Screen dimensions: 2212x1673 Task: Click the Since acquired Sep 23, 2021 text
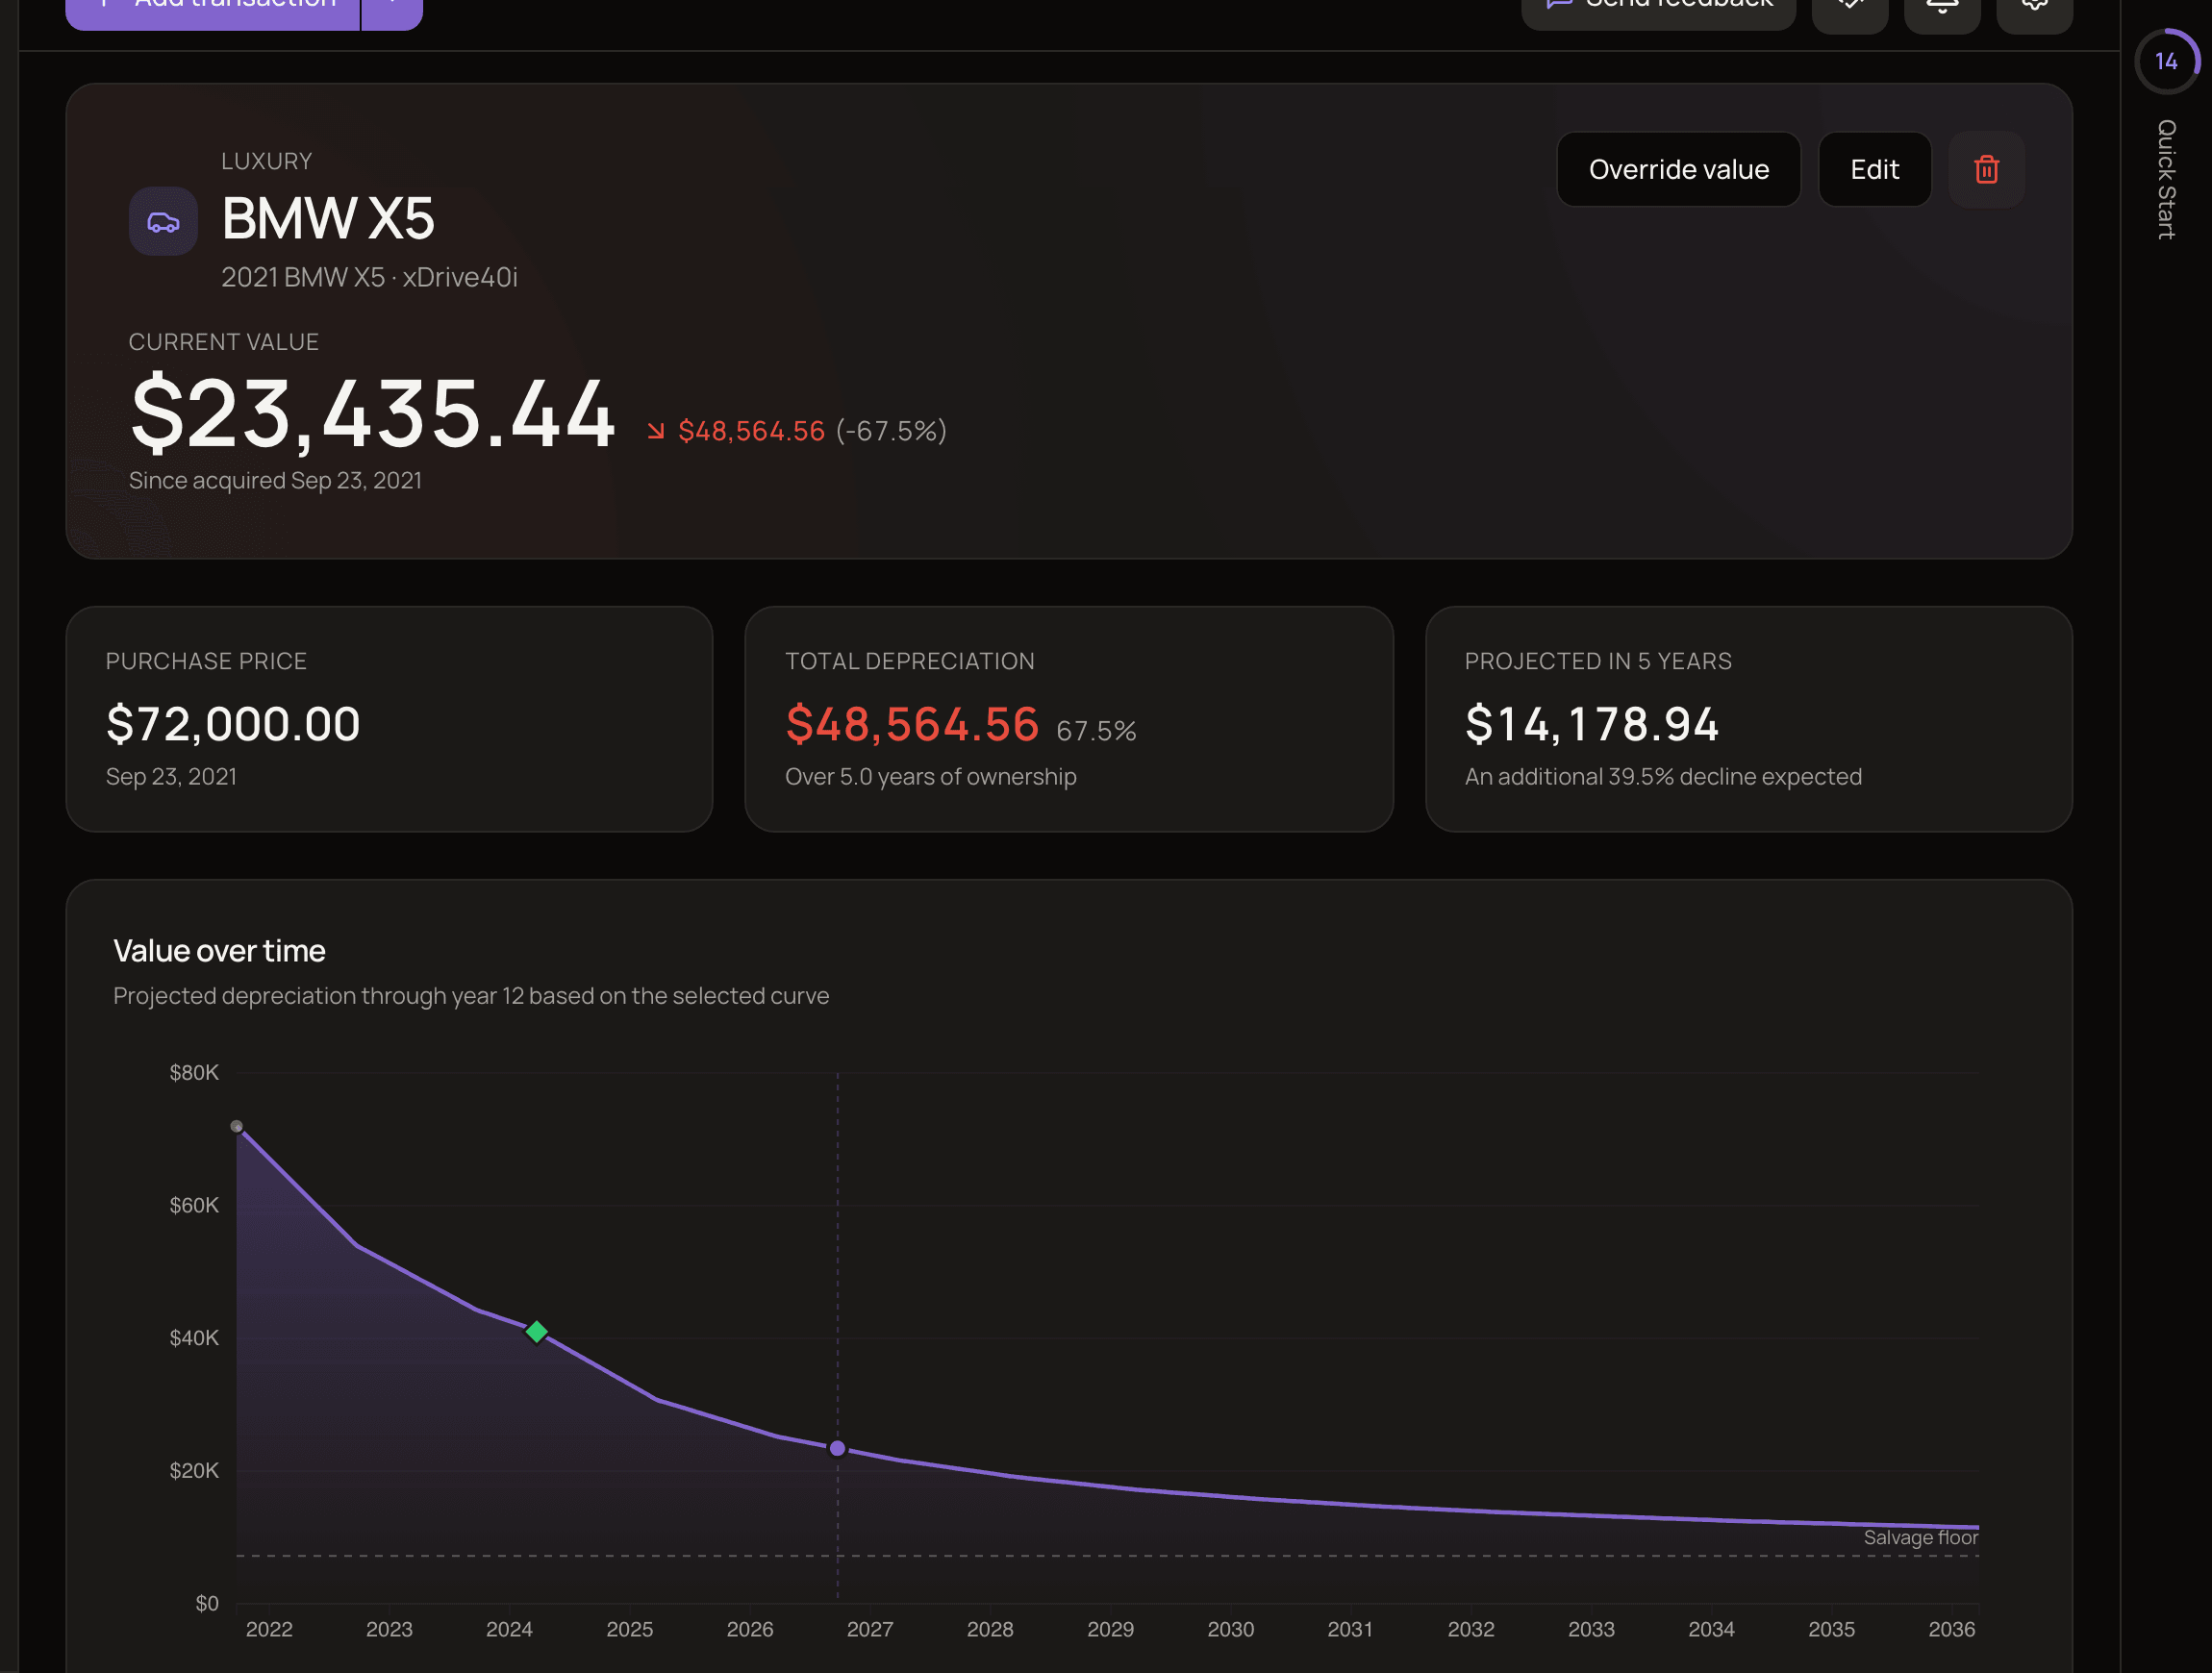(x=275, y=481)
